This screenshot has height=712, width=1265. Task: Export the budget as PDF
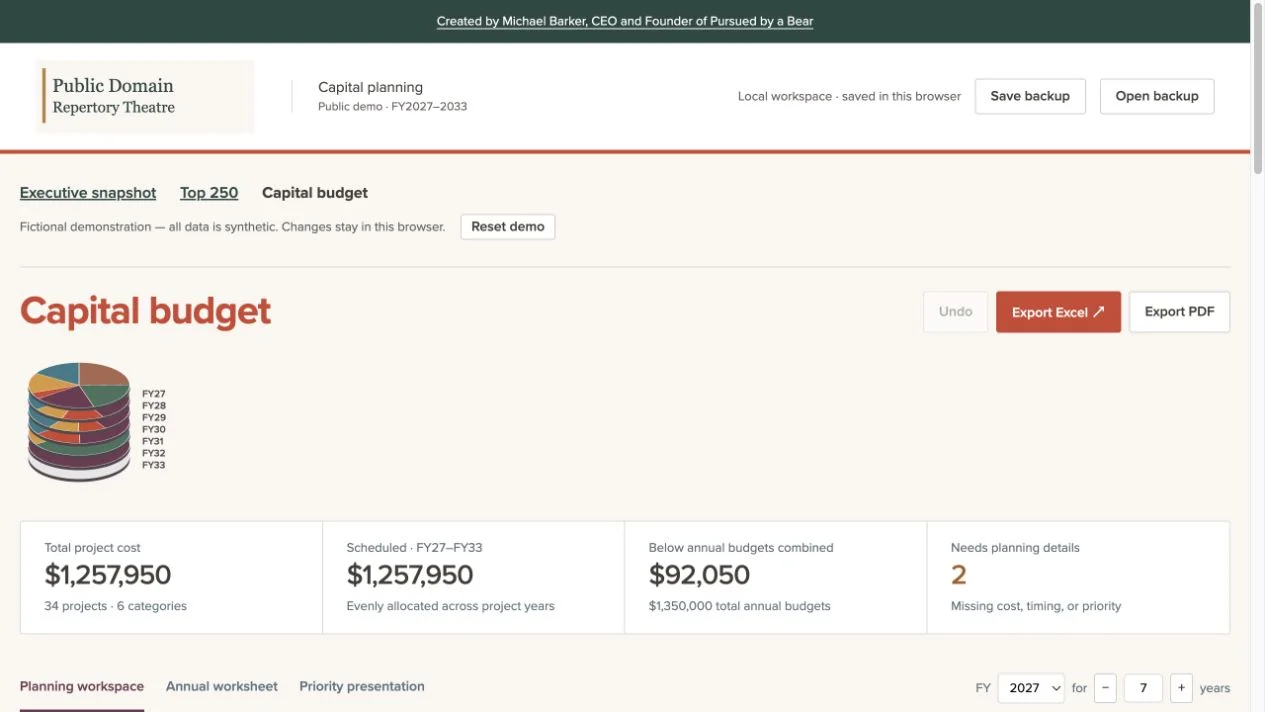[x=1179, y=312]
